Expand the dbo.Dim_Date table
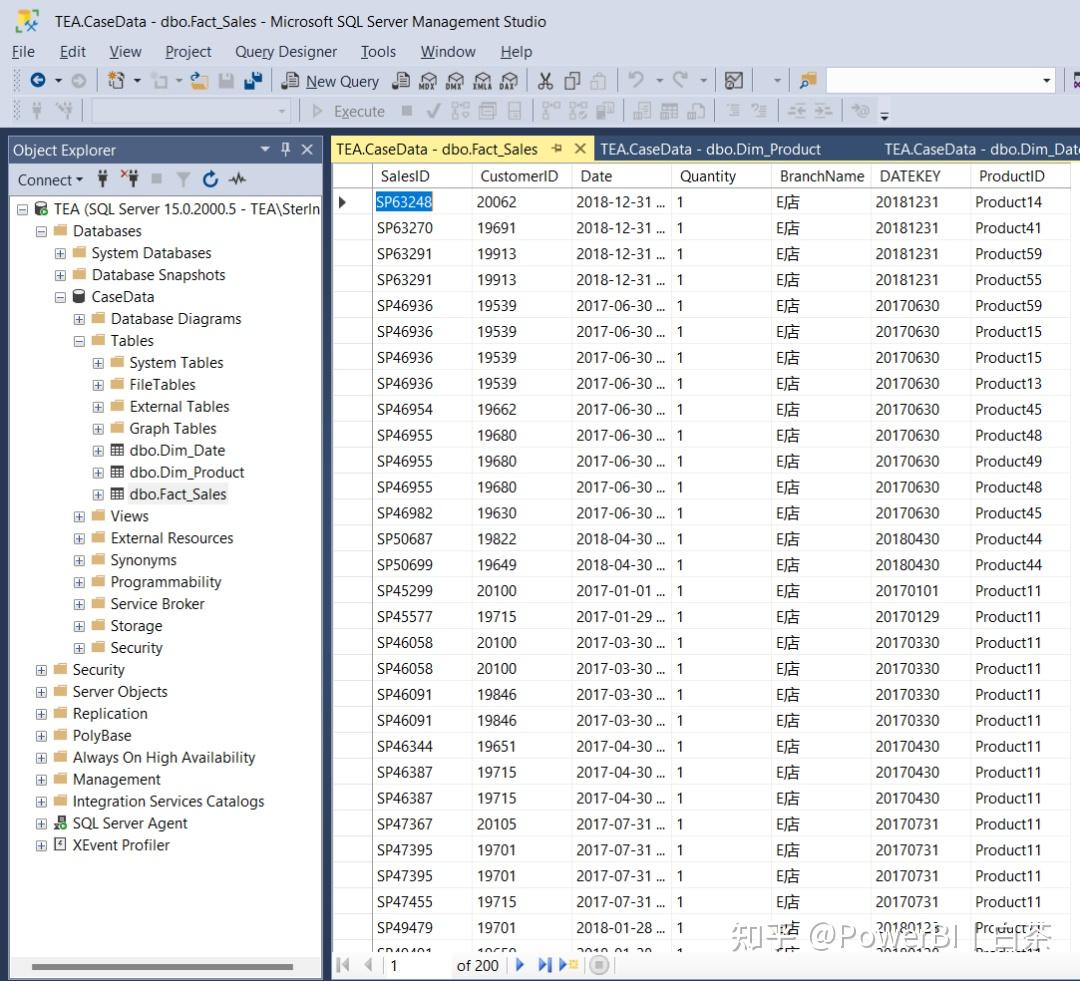Viewport: 1080px width, 981px height. coord(98,451)
